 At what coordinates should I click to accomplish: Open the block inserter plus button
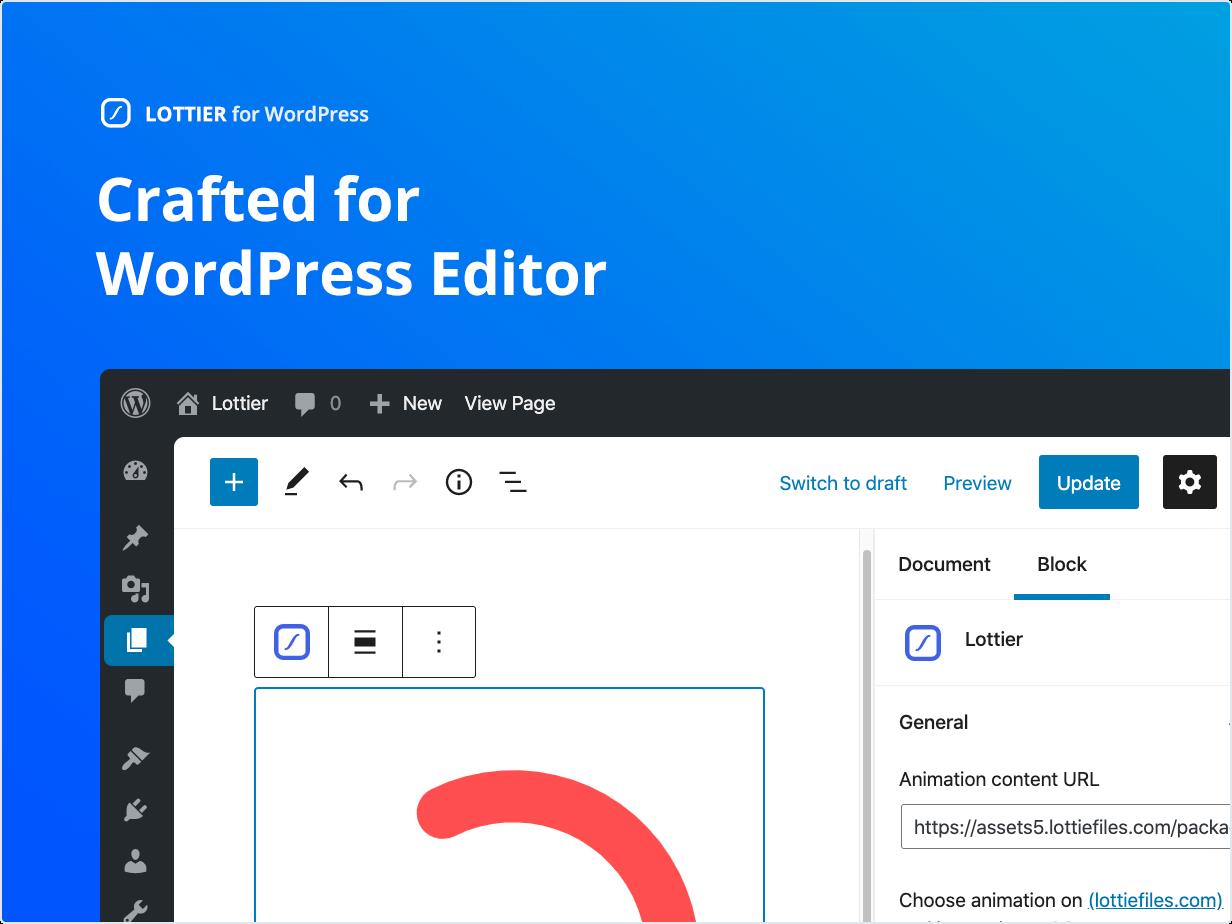pyautogui.click(x=234, y=482)
